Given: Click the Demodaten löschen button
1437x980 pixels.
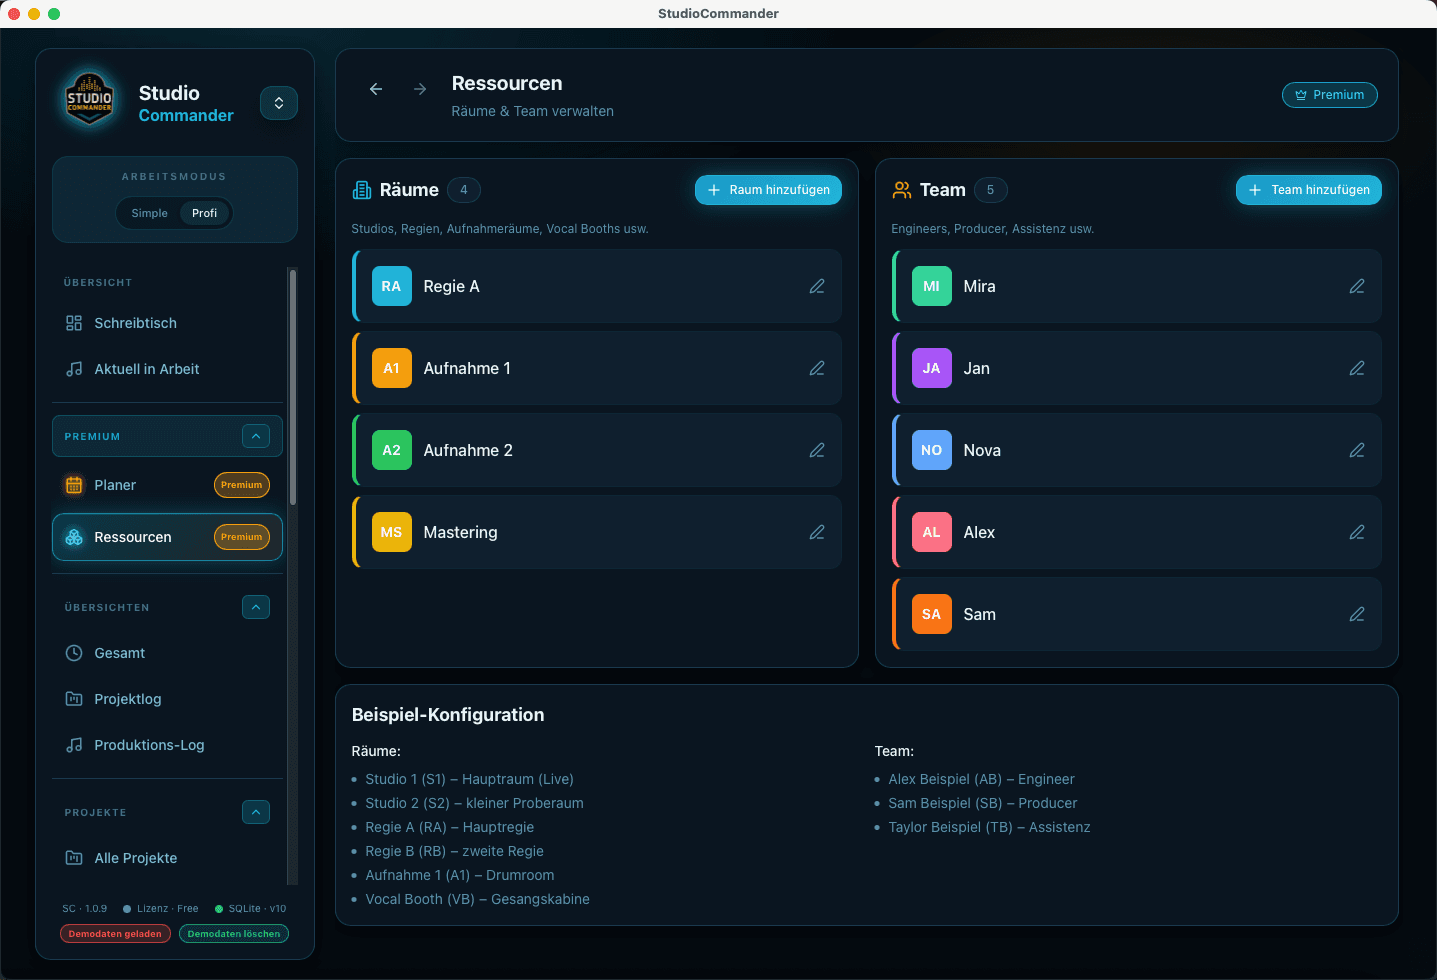Looking at the screenshot, I should click(x=234, y=934).
